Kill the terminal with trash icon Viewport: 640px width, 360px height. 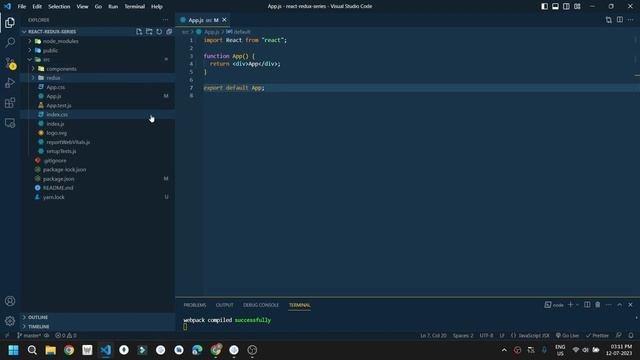point(598,305)
